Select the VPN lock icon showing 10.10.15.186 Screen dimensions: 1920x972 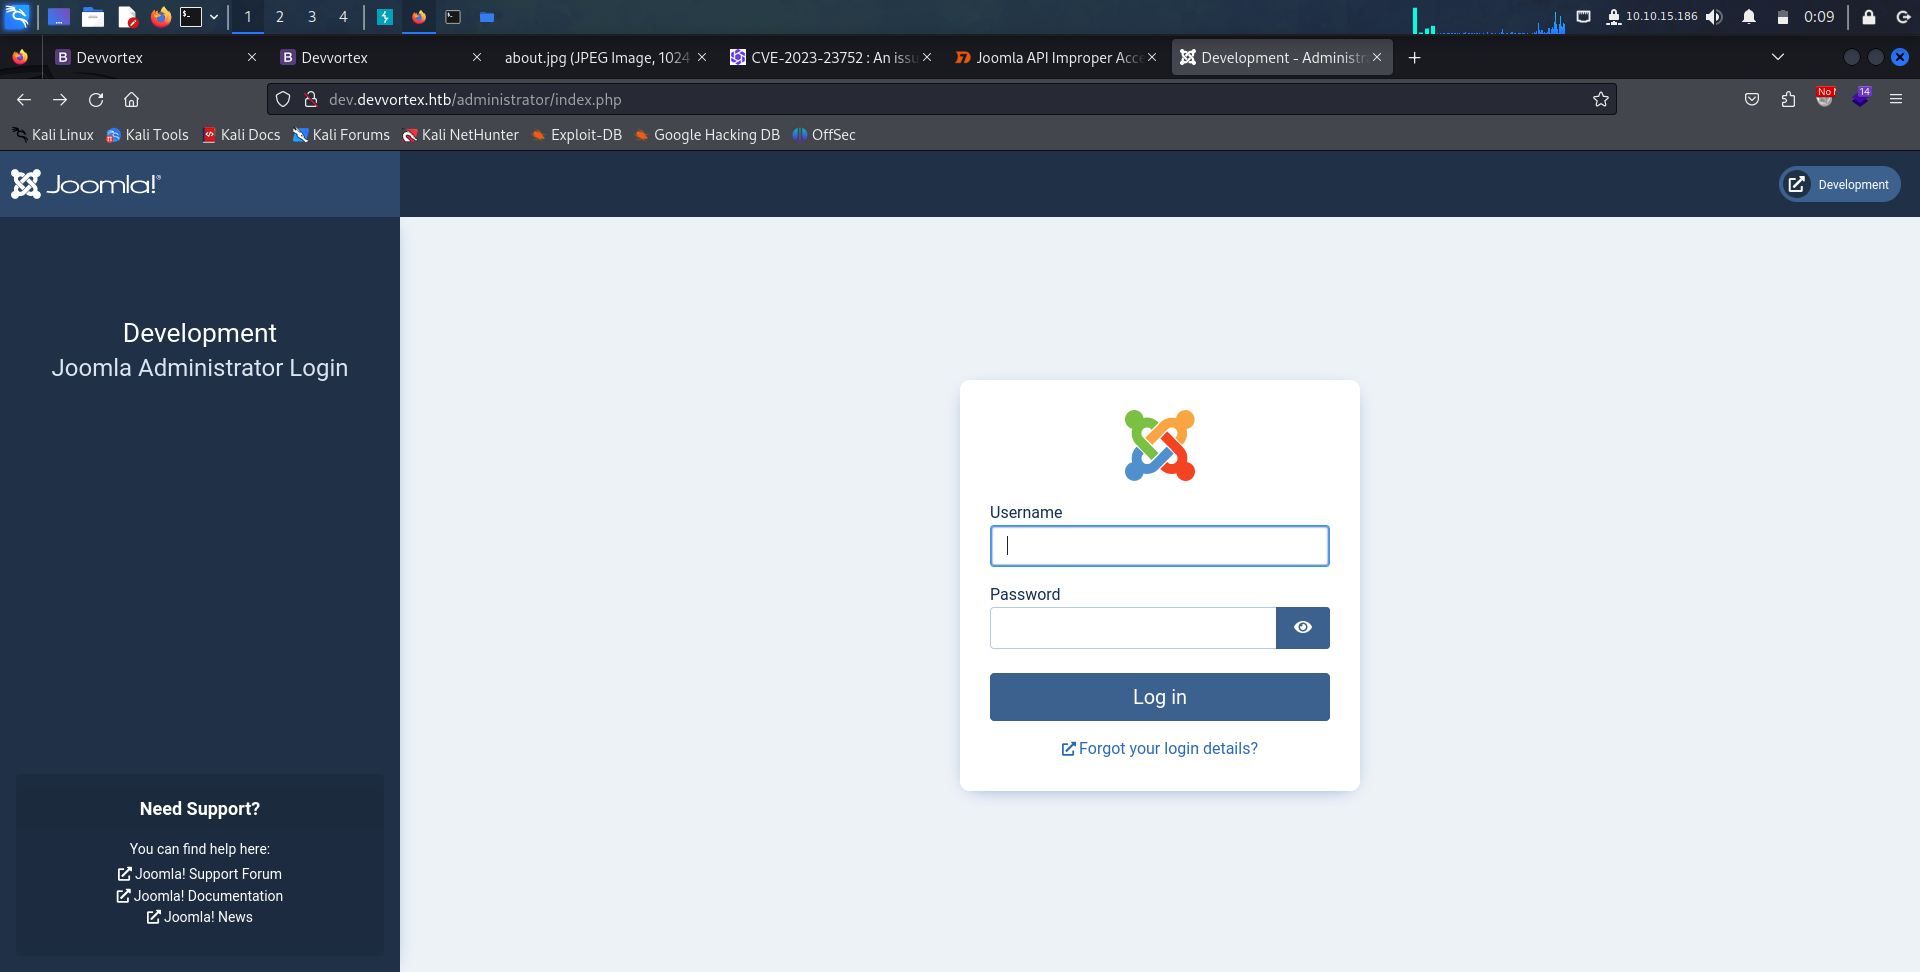[x=1614, y=16]
